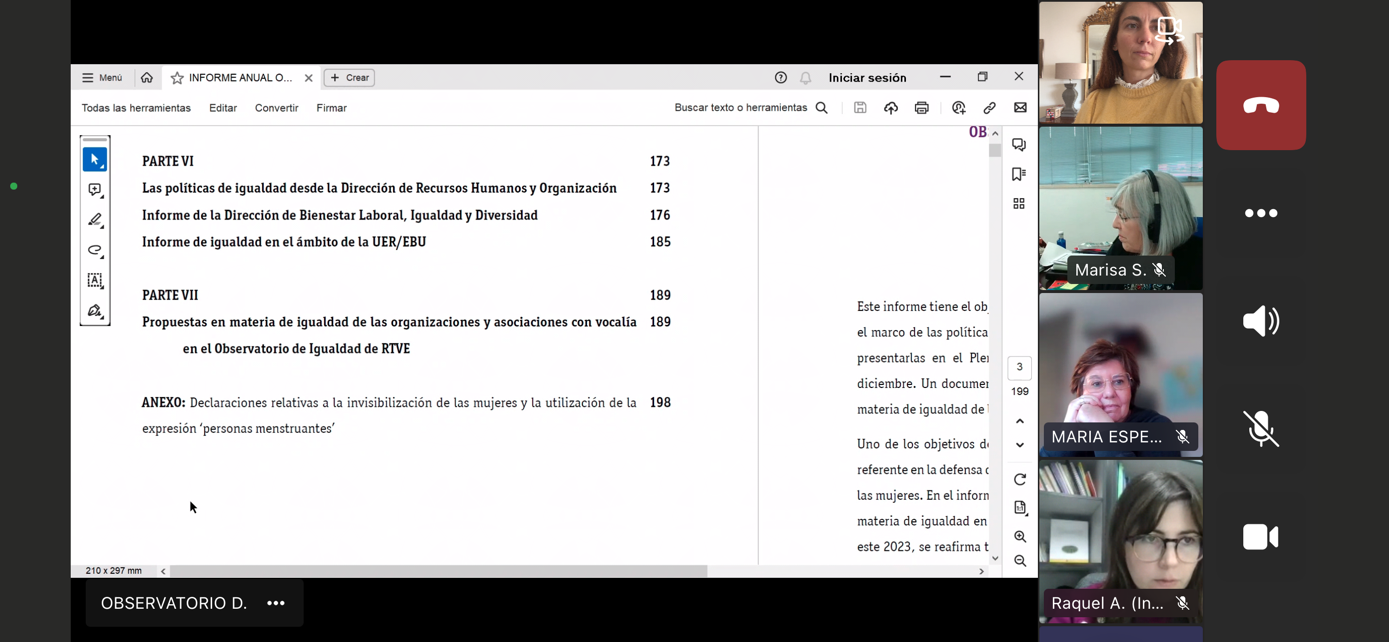Copy link with the chain icon

coord(990,108)
